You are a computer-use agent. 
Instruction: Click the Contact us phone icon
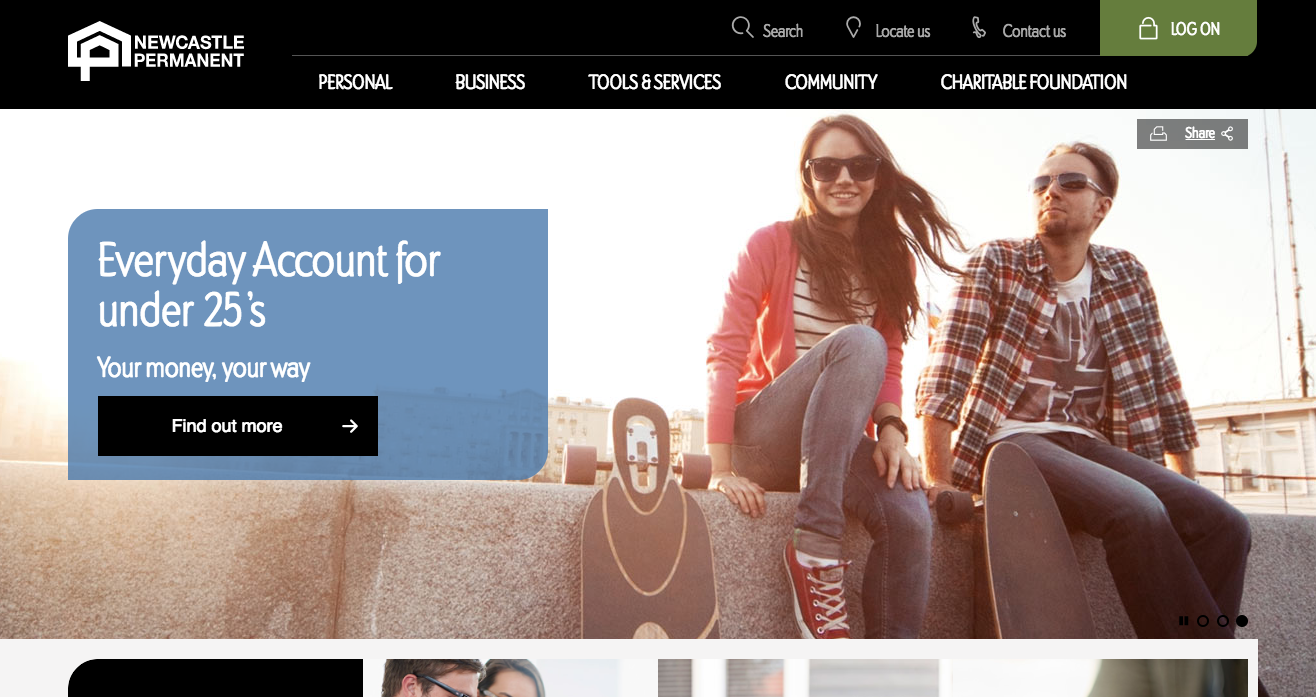pos(979,27)
